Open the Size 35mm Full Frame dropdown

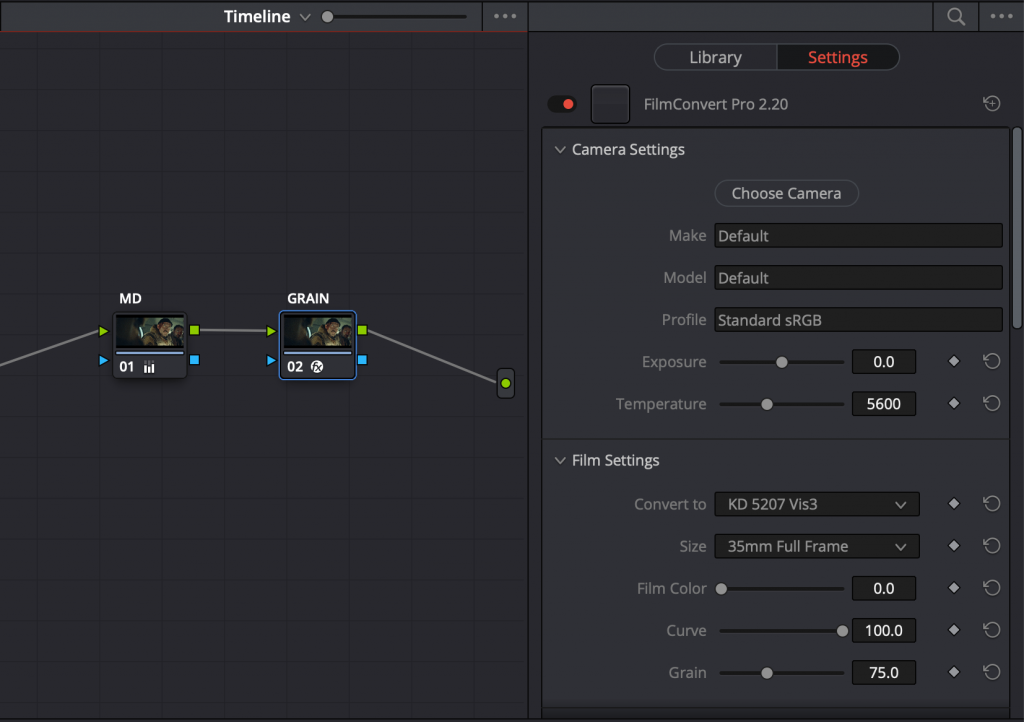click(x=816, y=546)
